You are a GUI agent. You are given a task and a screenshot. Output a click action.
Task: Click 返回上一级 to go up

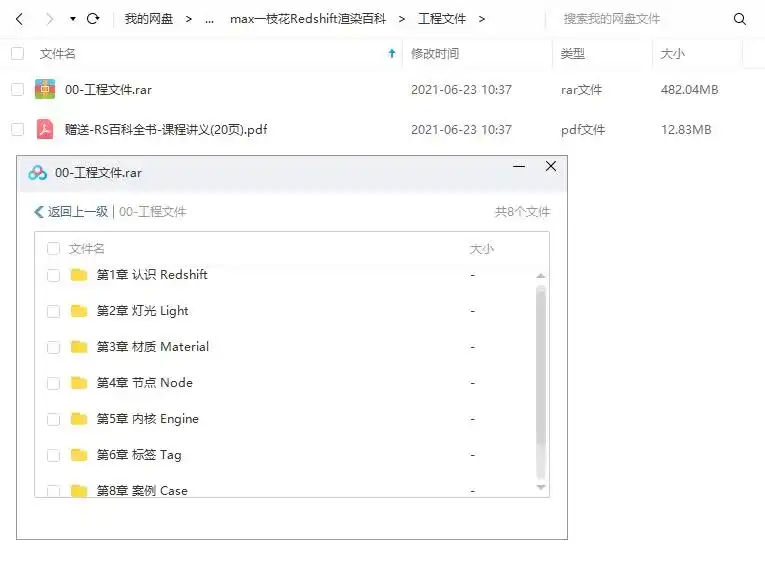tap(71, 212)
